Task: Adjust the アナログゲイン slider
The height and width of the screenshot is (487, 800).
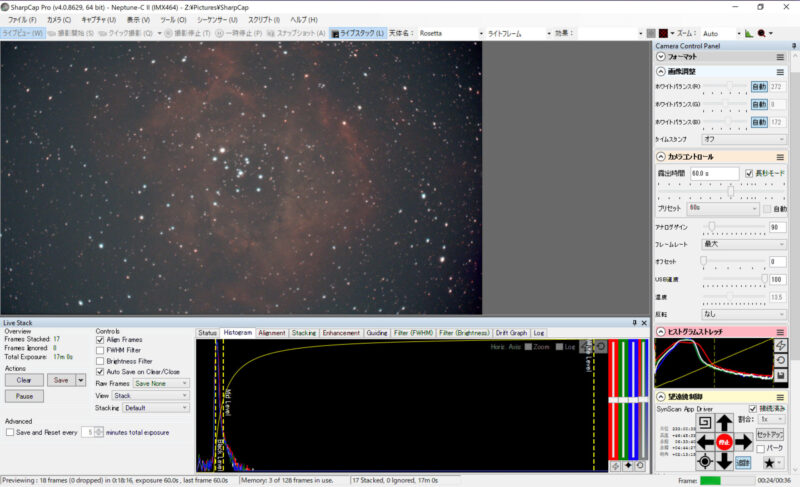Action: pos(712,227)
